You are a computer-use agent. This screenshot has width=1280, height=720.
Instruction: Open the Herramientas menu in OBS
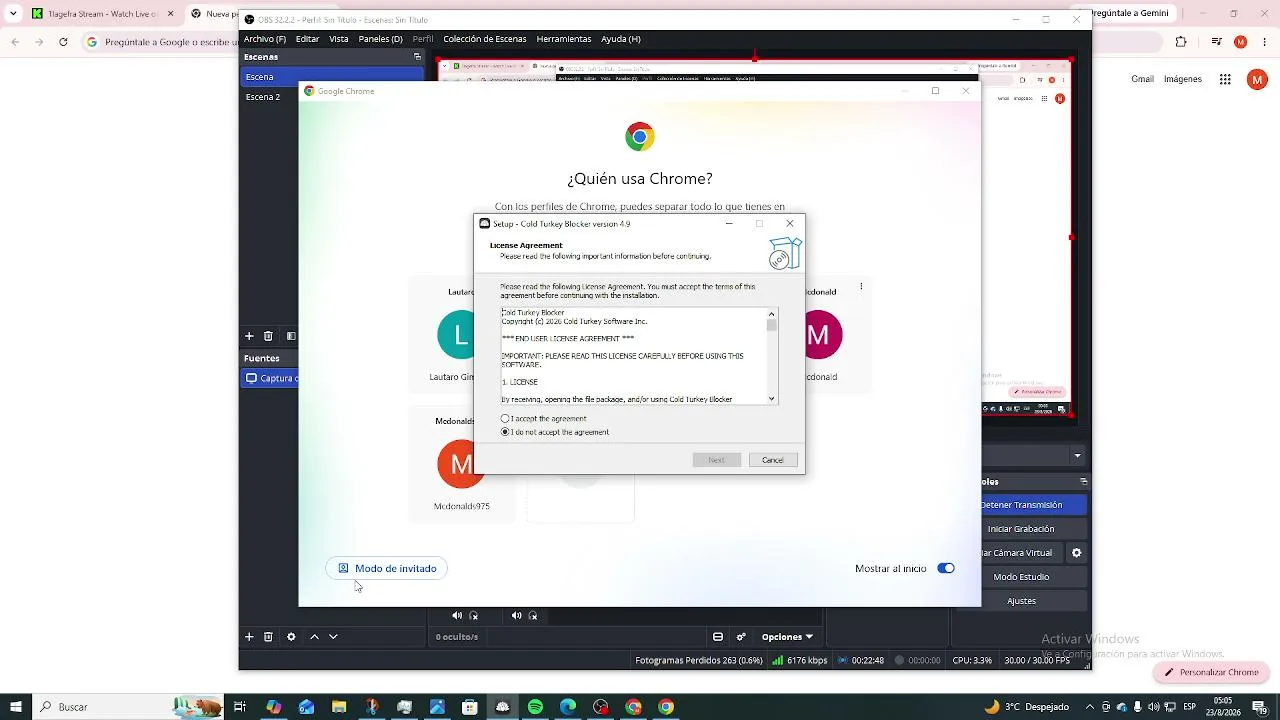(x=564, y=39)
